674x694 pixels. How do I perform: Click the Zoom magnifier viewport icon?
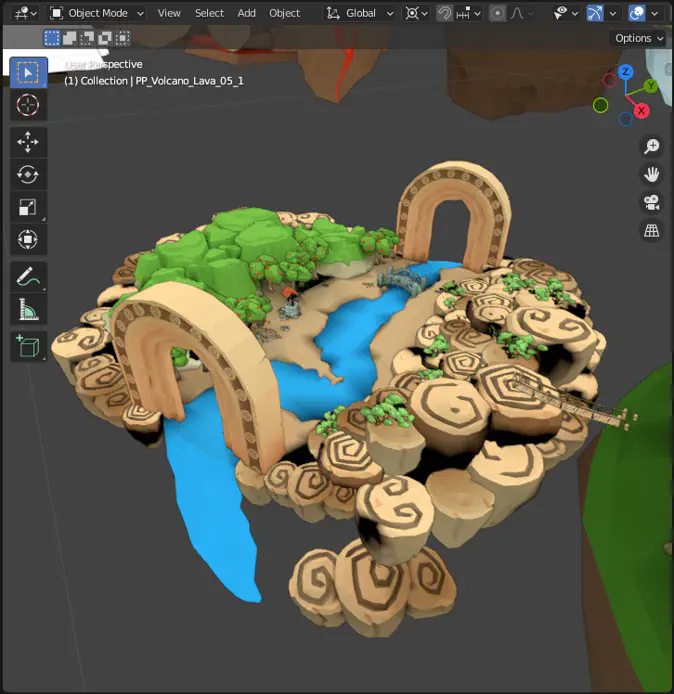651,146
